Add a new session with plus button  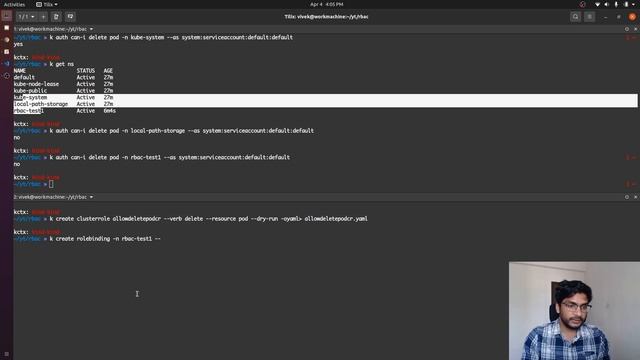coord(43,17)
